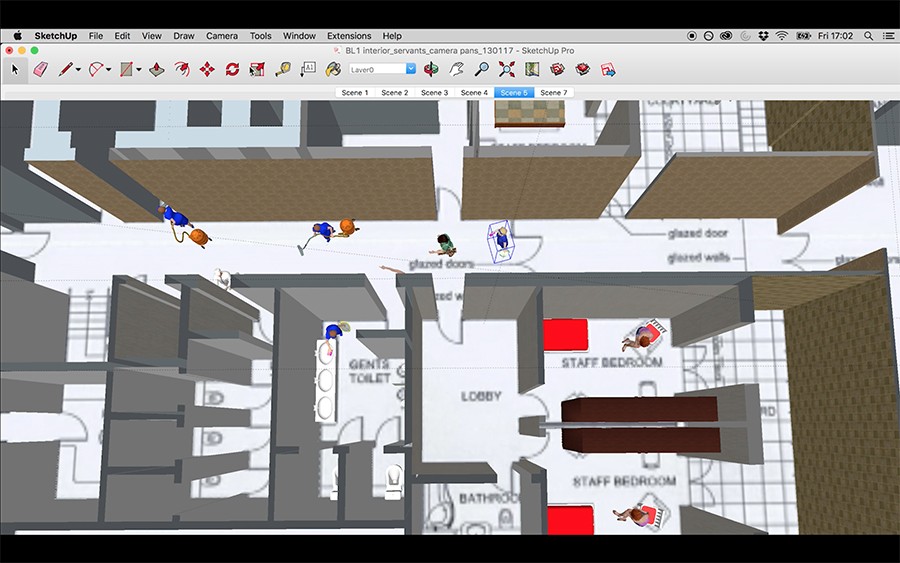The image size is (900, 563).
Task: Open the View menu
Action: (x=152, y=36)
